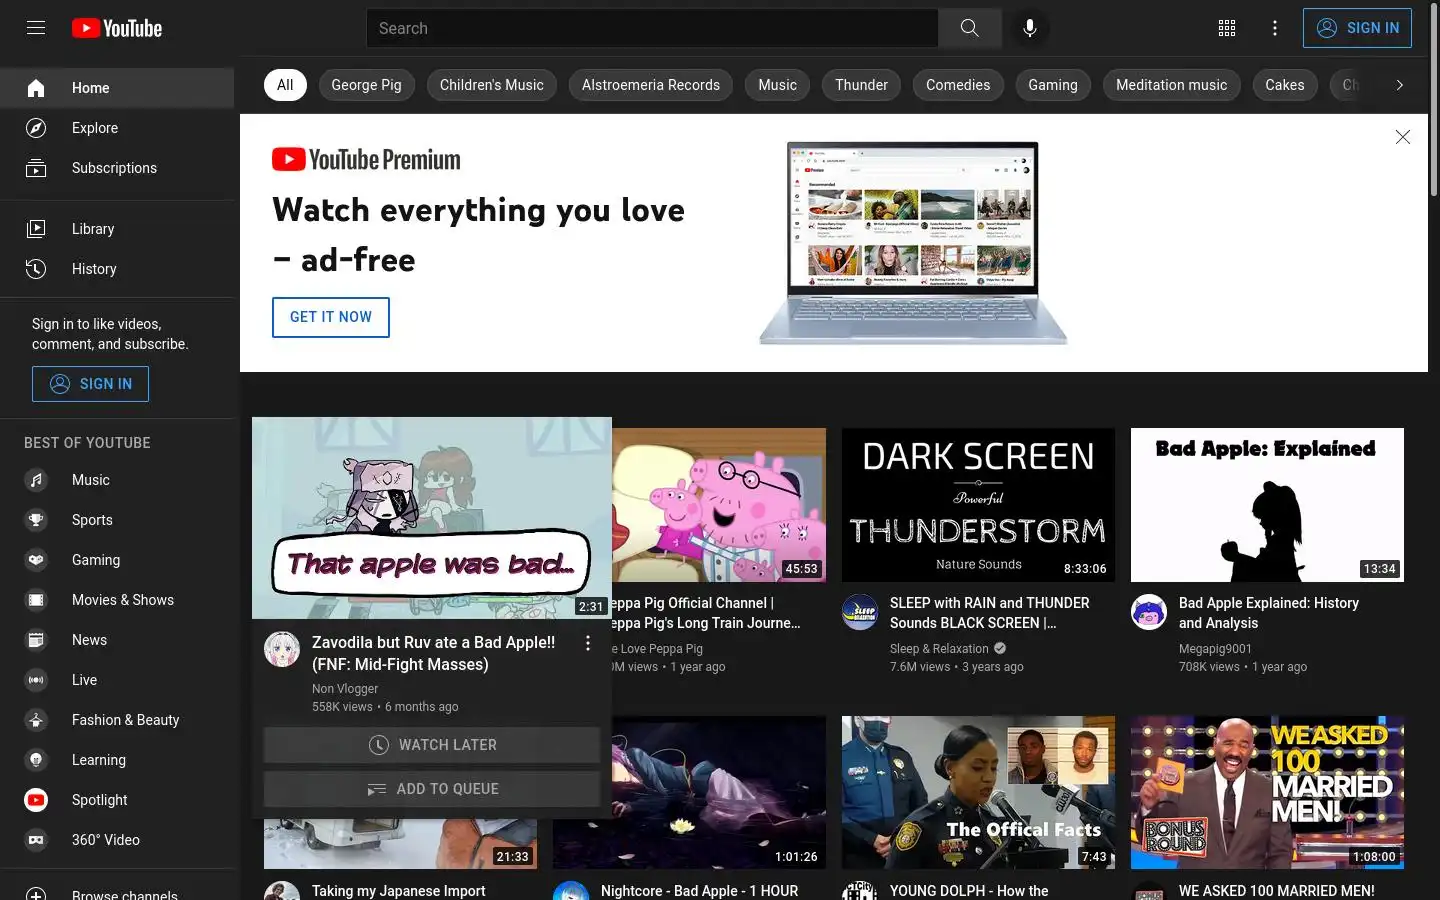Open Peppa Pig Long Train thumbnail
Viewport: 1440px width, 900px height.
(719, 505)
